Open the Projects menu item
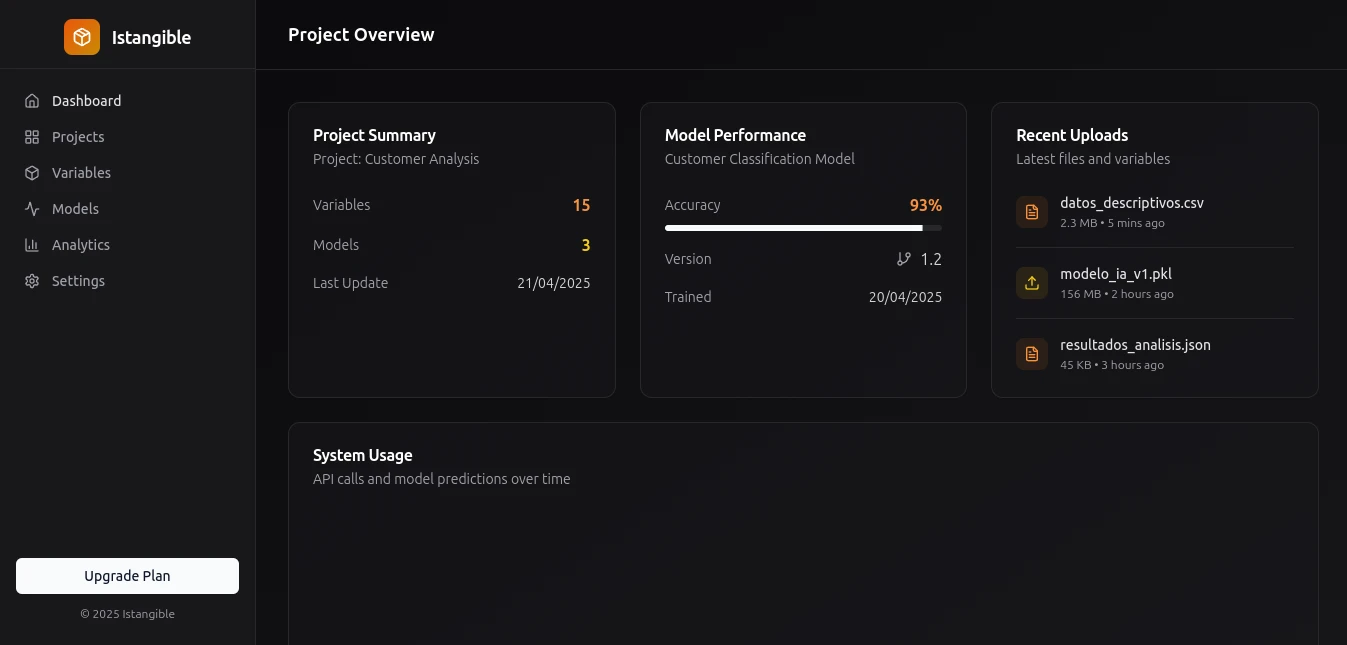1347x645 pixels. (78, 137)
